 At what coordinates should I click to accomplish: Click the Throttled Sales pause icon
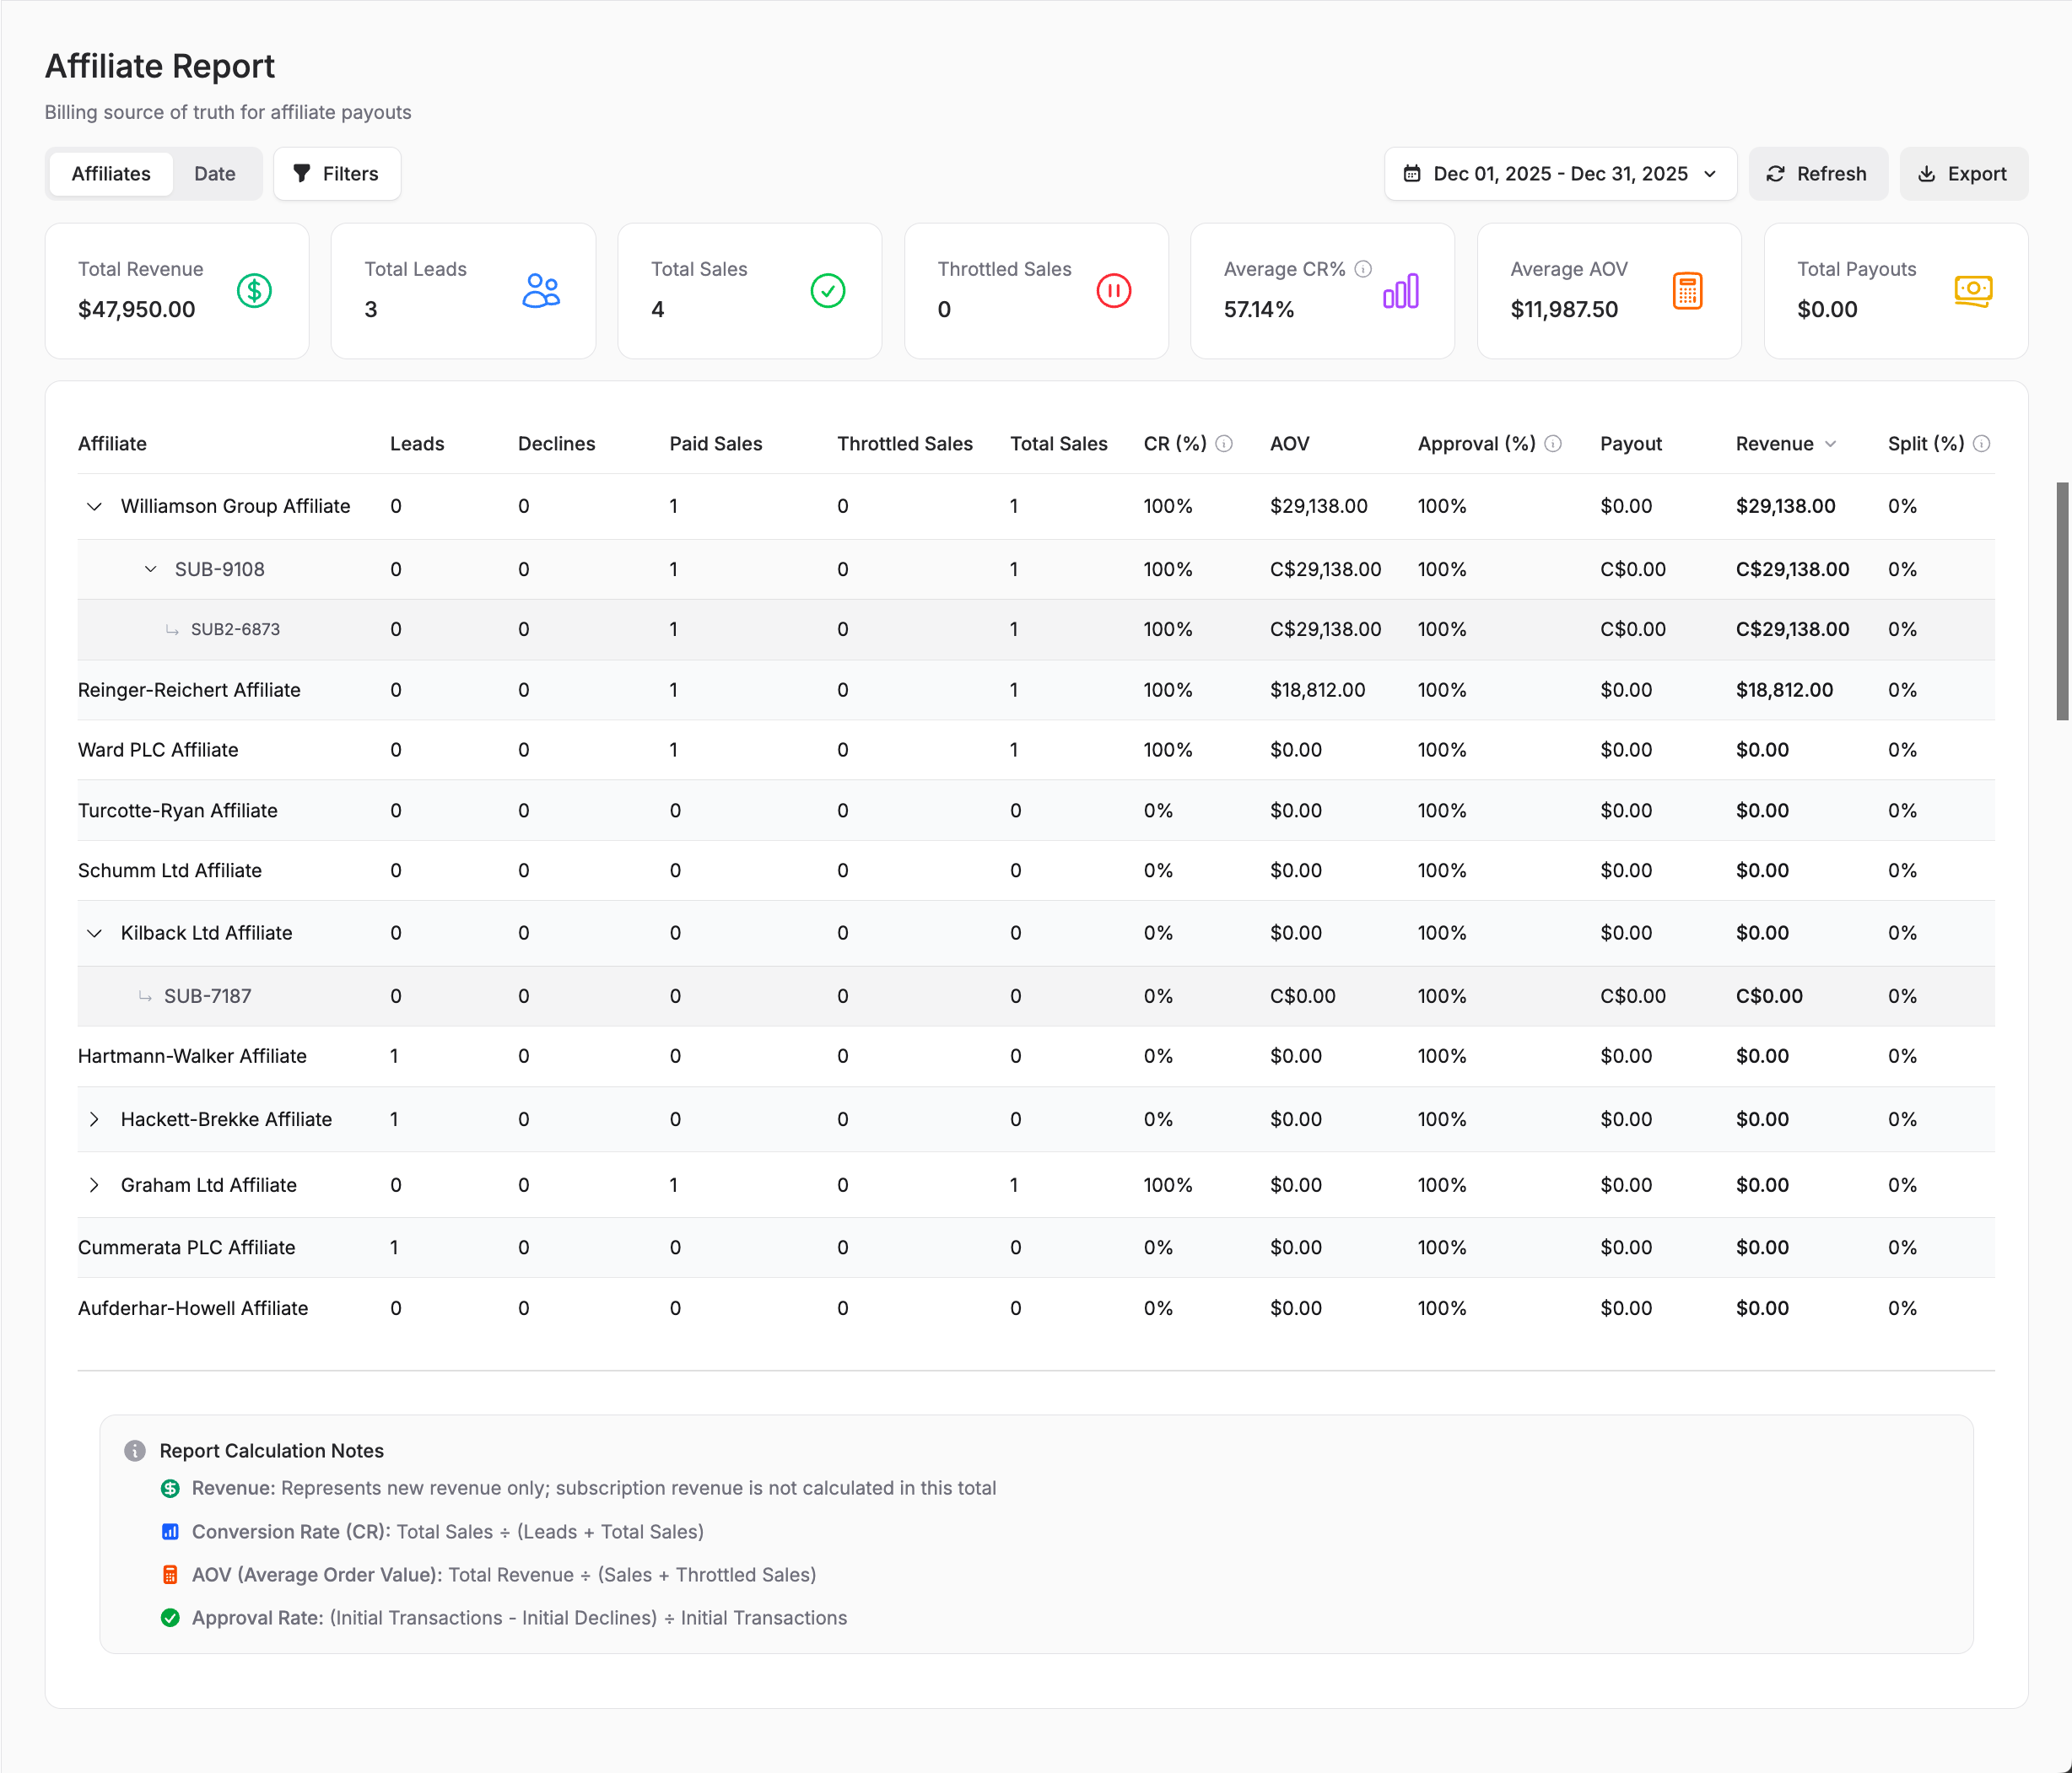1114,291
